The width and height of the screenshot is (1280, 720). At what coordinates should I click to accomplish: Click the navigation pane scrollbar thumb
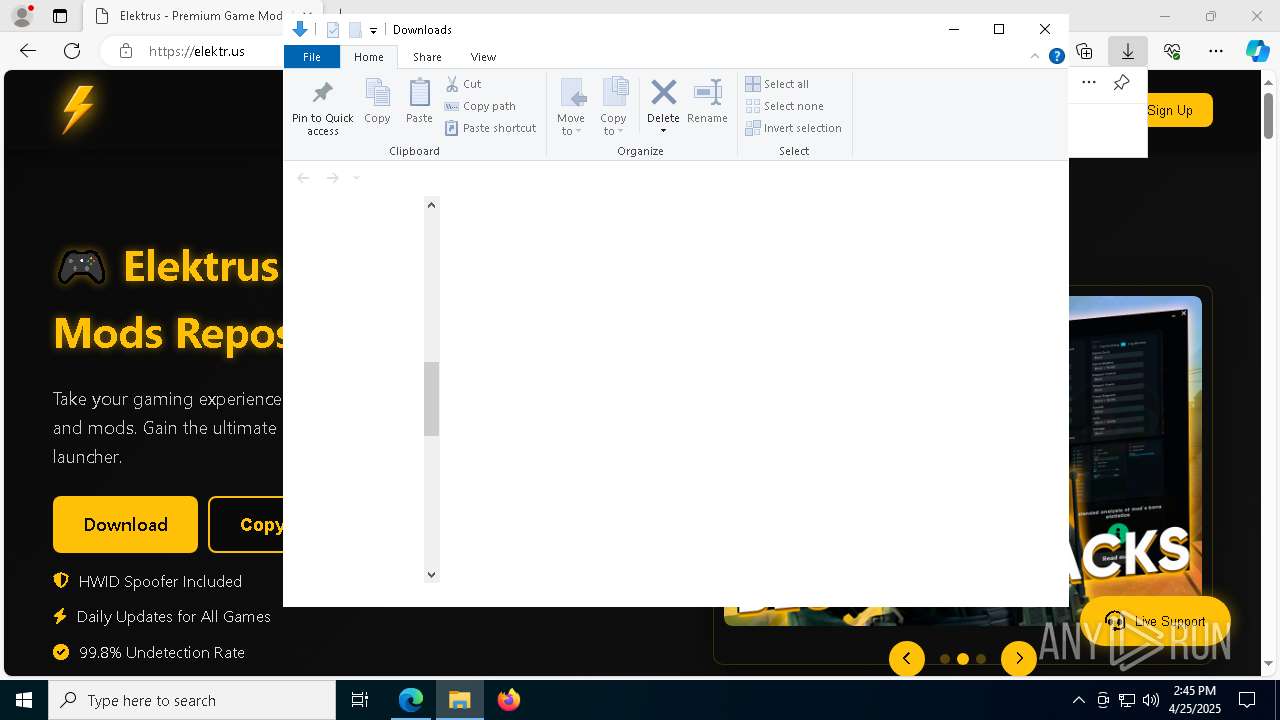[431, 399]
